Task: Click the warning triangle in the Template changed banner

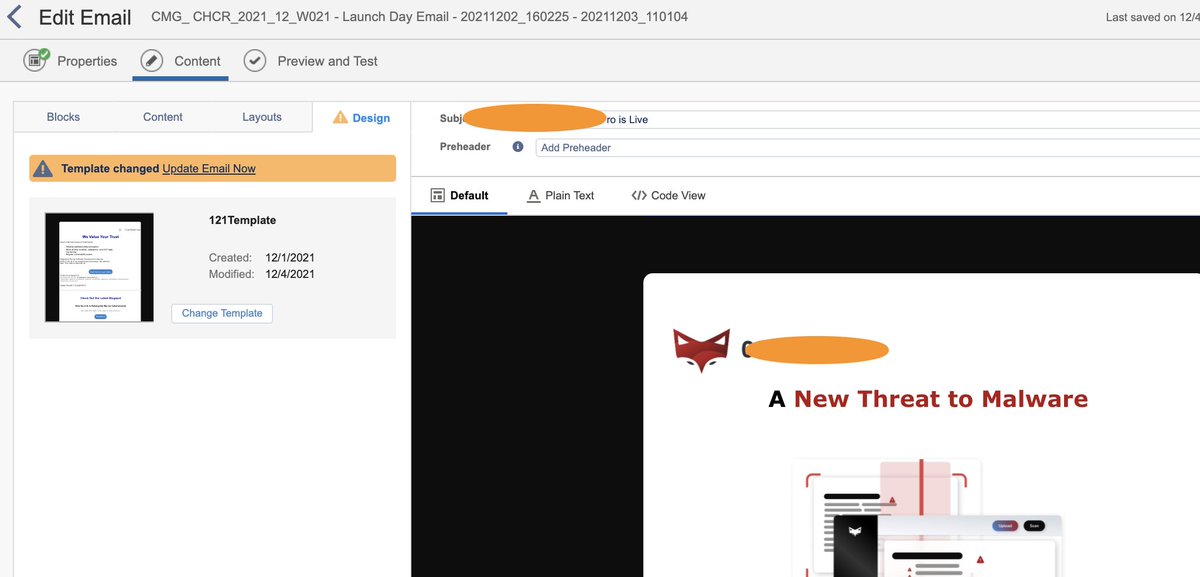Action: (43, 168)
